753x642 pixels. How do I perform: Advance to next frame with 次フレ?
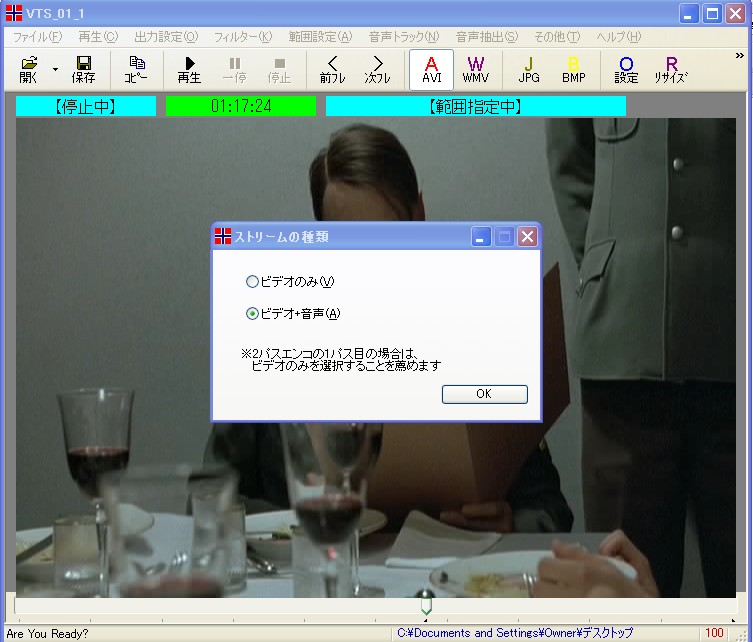tap(377, 70)
